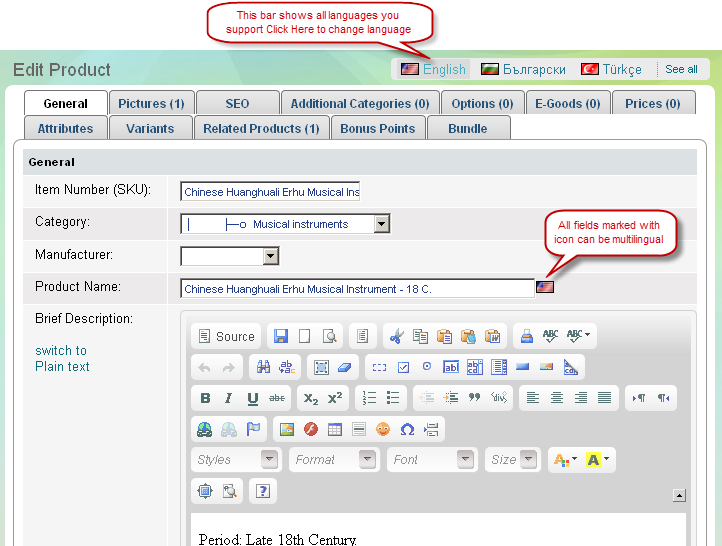Open the Styles dropdown
722x546 pixels.
pyautogui.click(x=235, y=460)
